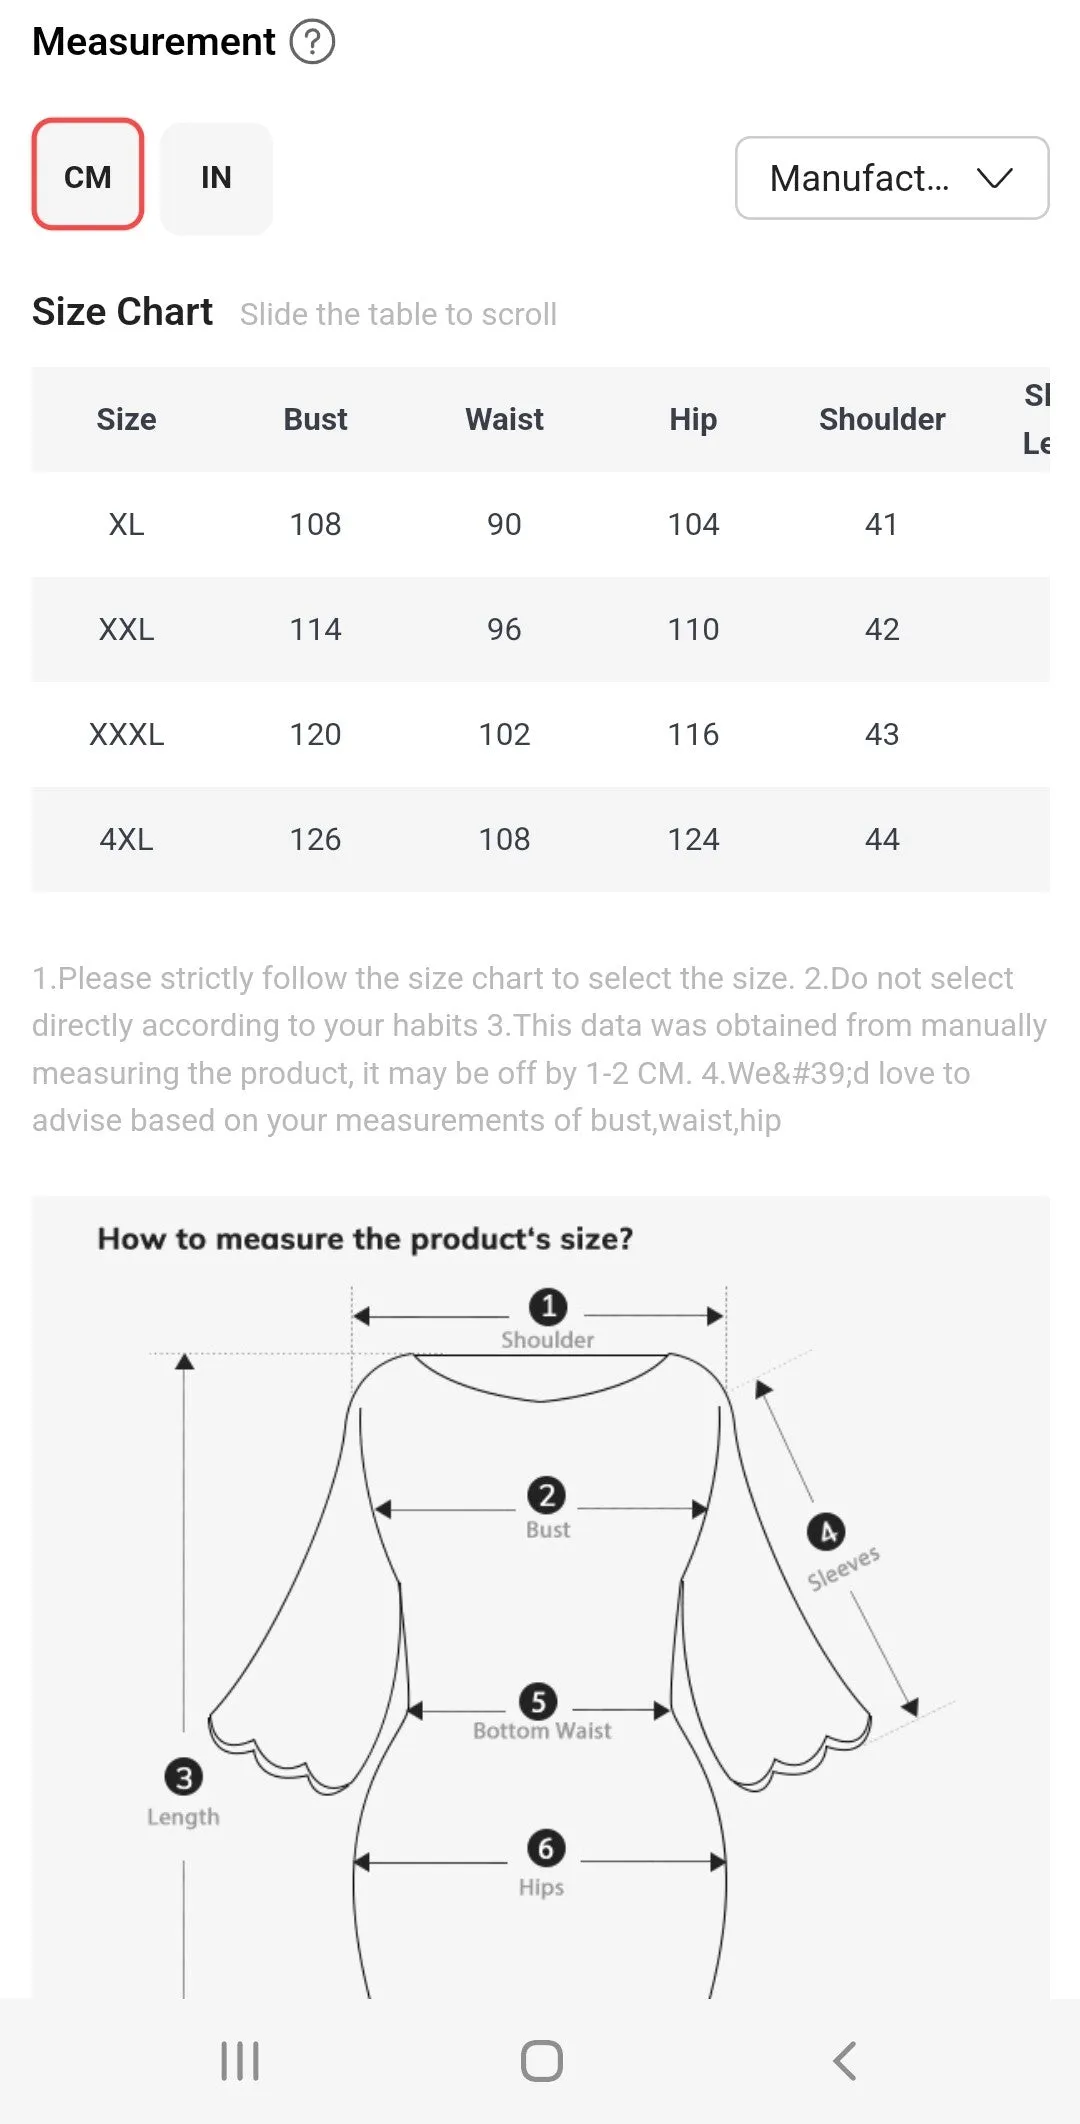
Task: Open the Manufacturer size dropdown
Action: (892, 178)
